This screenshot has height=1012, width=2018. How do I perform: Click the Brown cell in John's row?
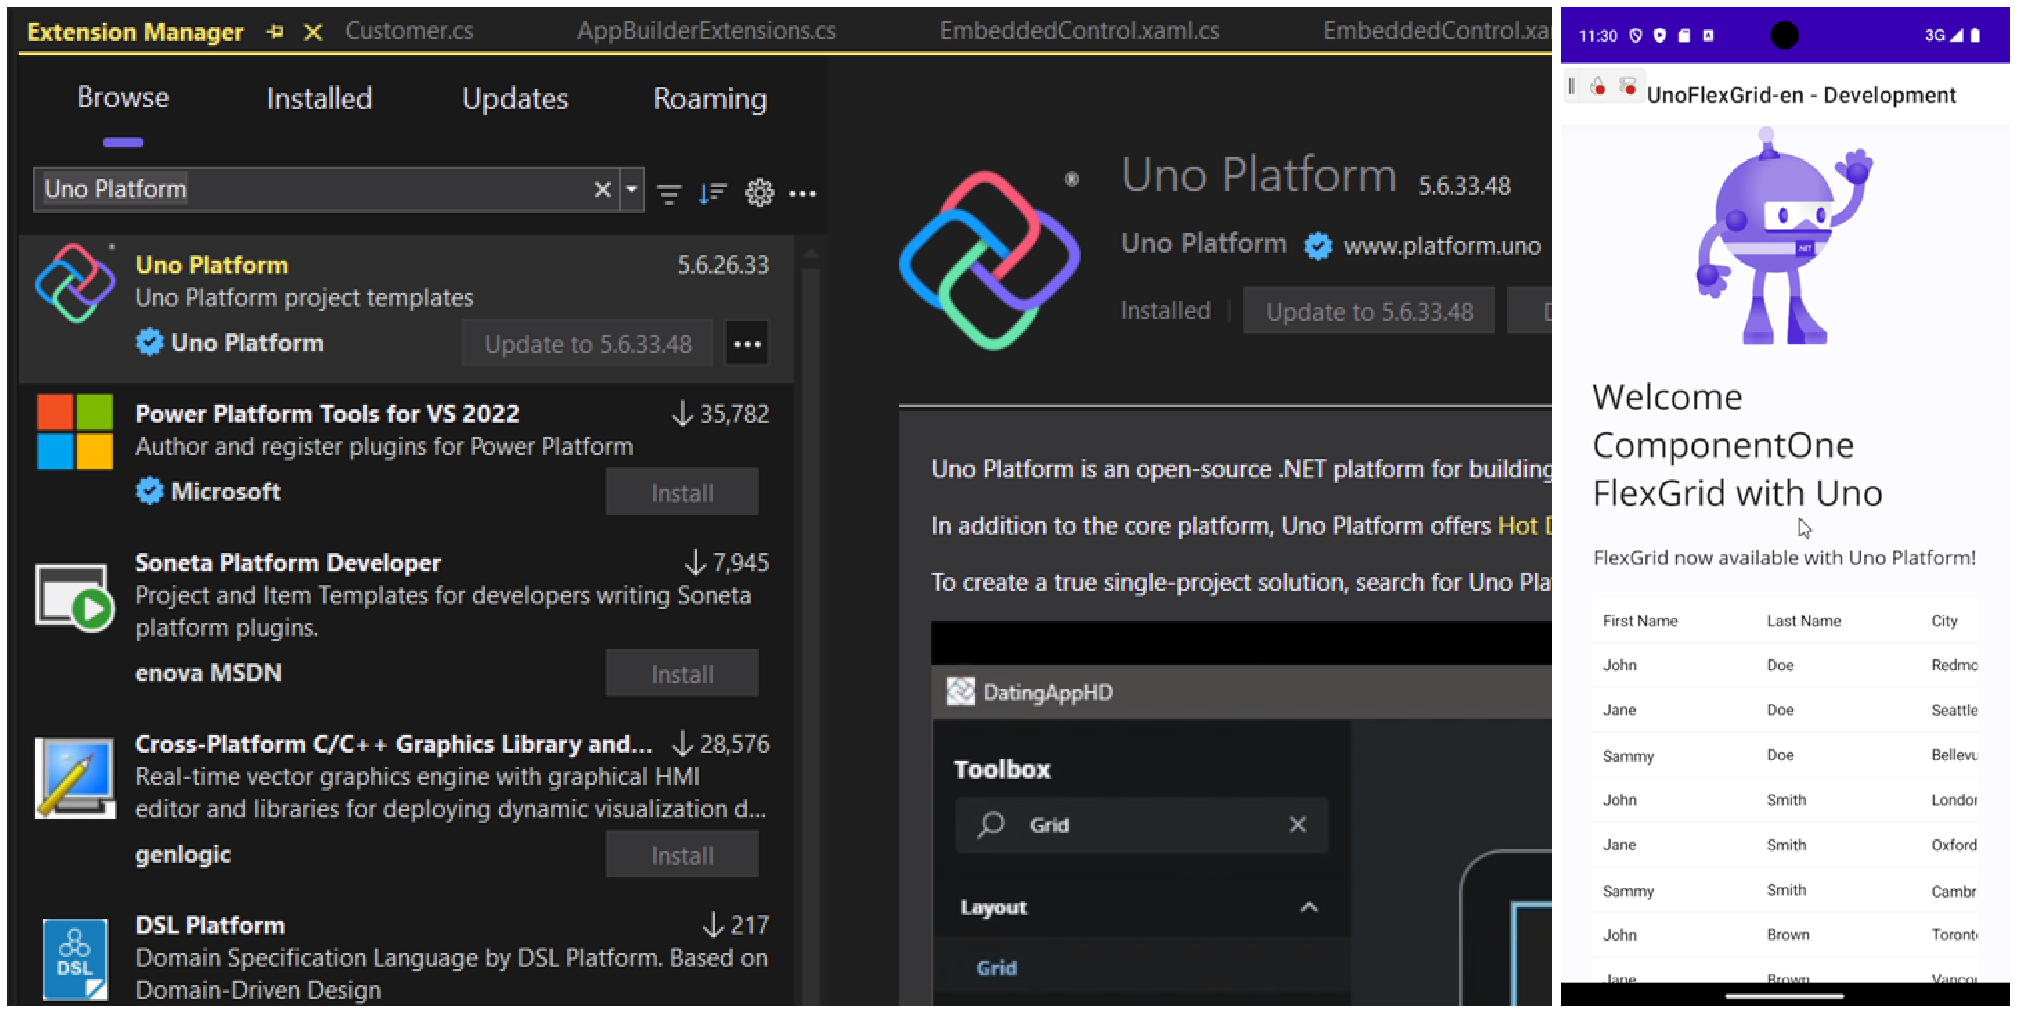click(1787, 935)
